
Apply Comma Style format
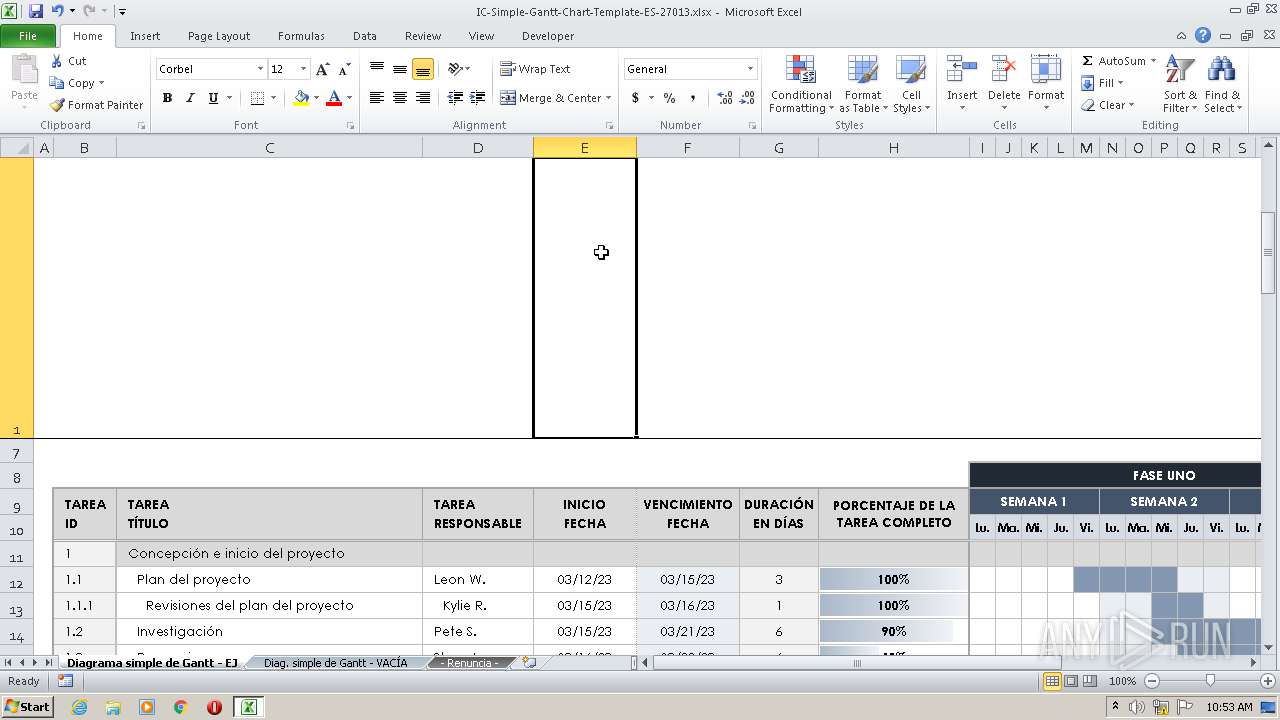(x=692, y=98)
